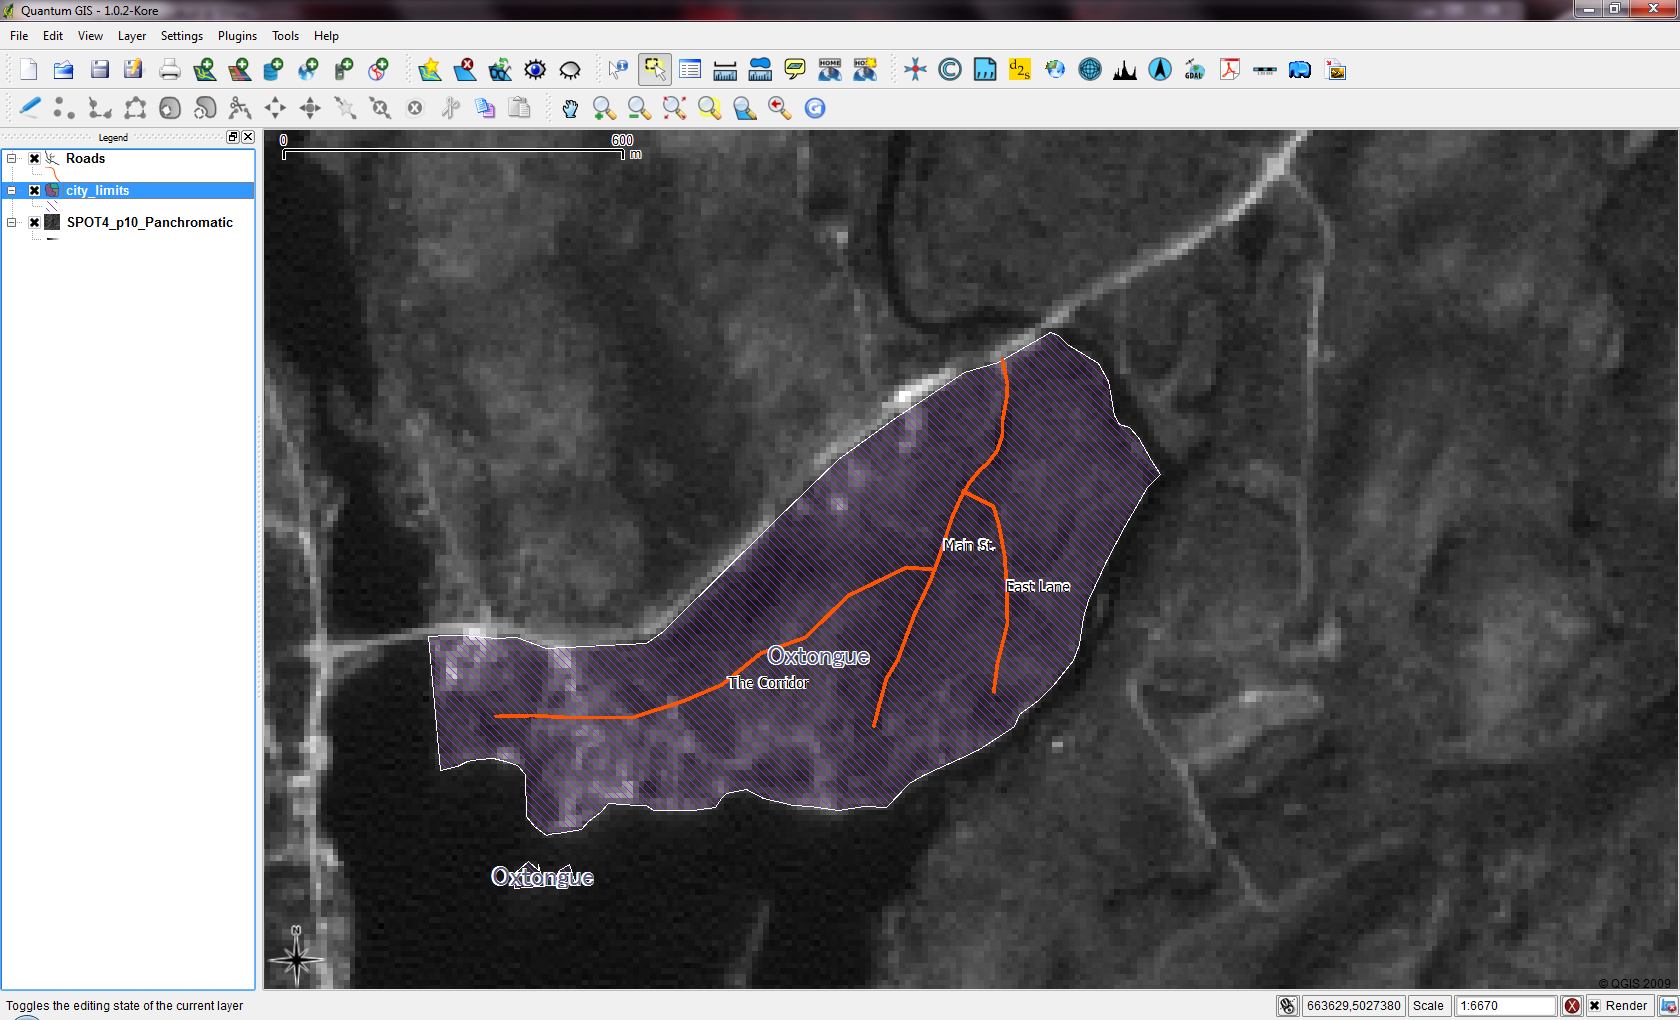Open the Layer menu
The image size is (1680, 1020).
(x=131, y=36)
